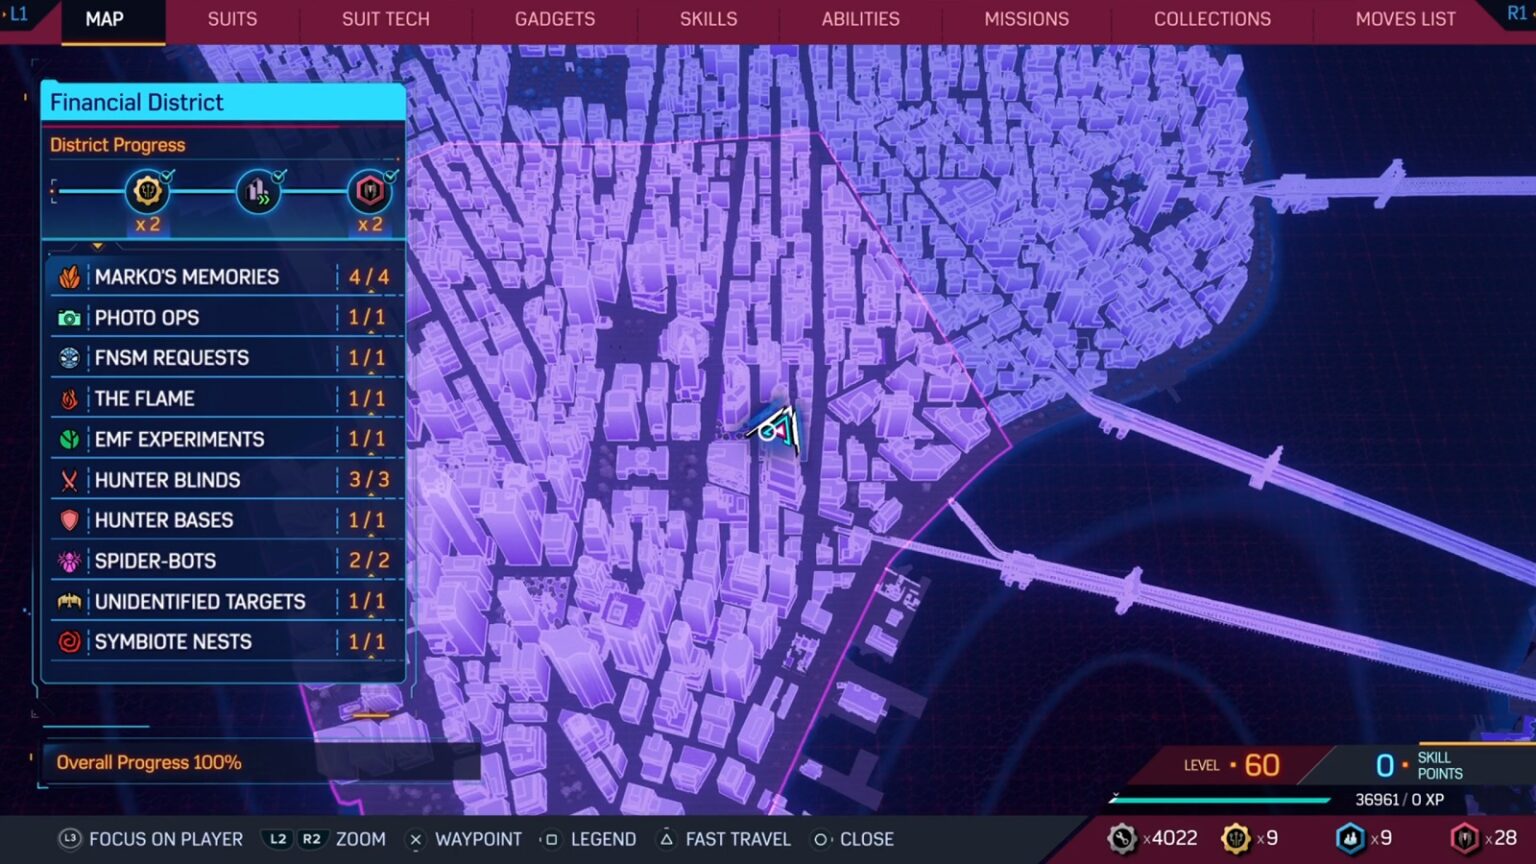Click the Unidentified Targets bat icon
The height and width of the screenshot is (864, 1536).
coord(69,601)
